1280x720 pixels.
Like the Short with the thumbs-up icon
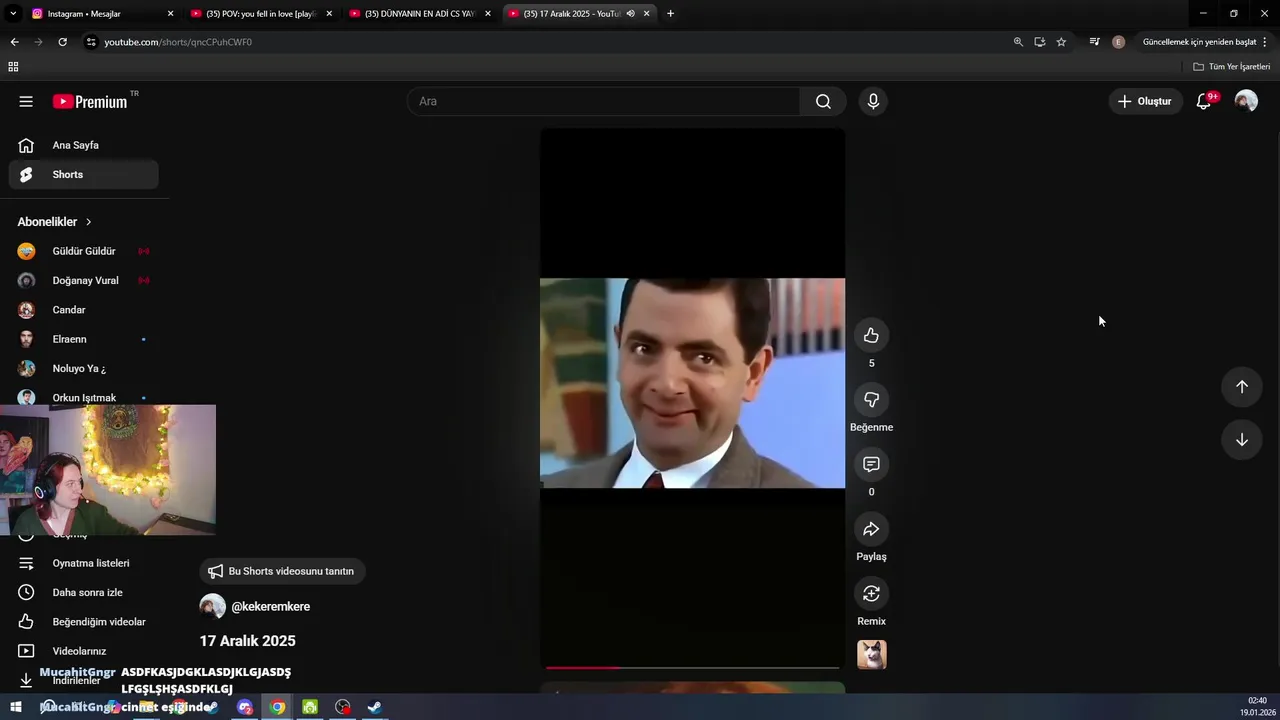(x=871, y=335)
